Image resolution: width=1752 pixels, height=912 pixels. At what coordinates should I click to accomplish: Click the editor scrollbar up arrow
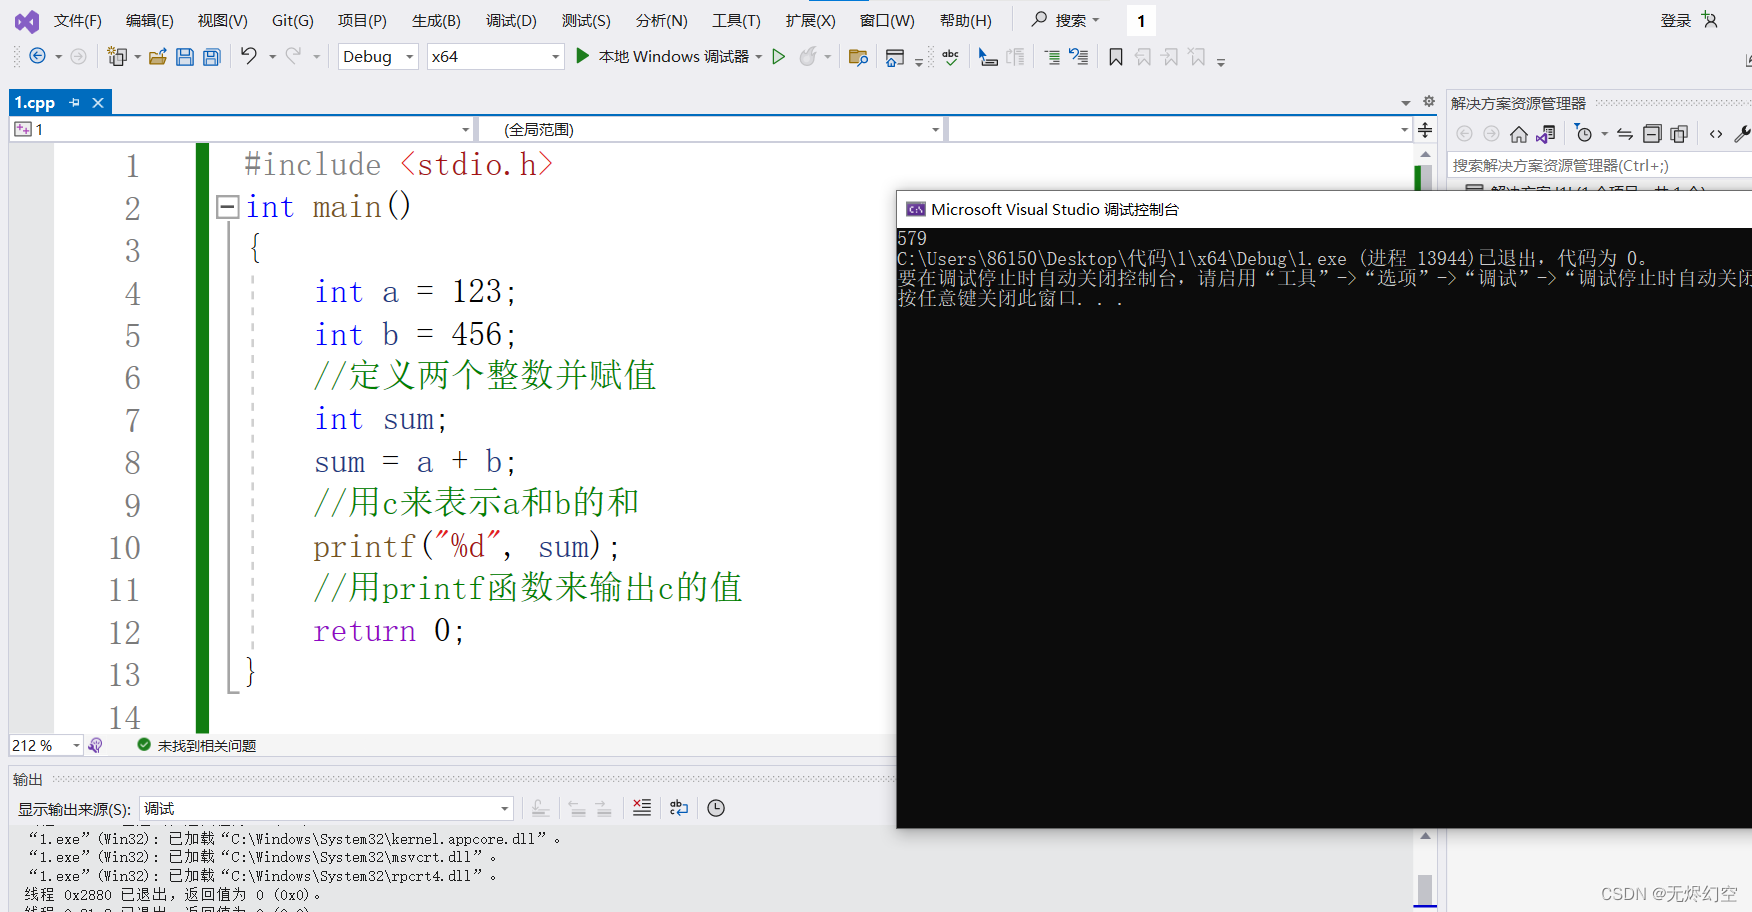[x=1425, y=153]
